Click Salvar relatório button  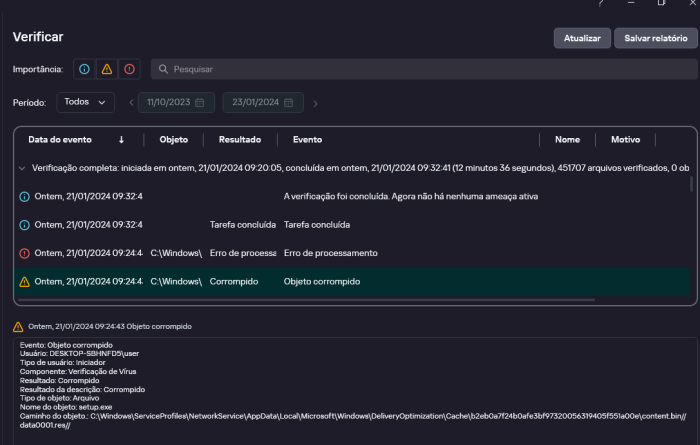tap(655, 38)
